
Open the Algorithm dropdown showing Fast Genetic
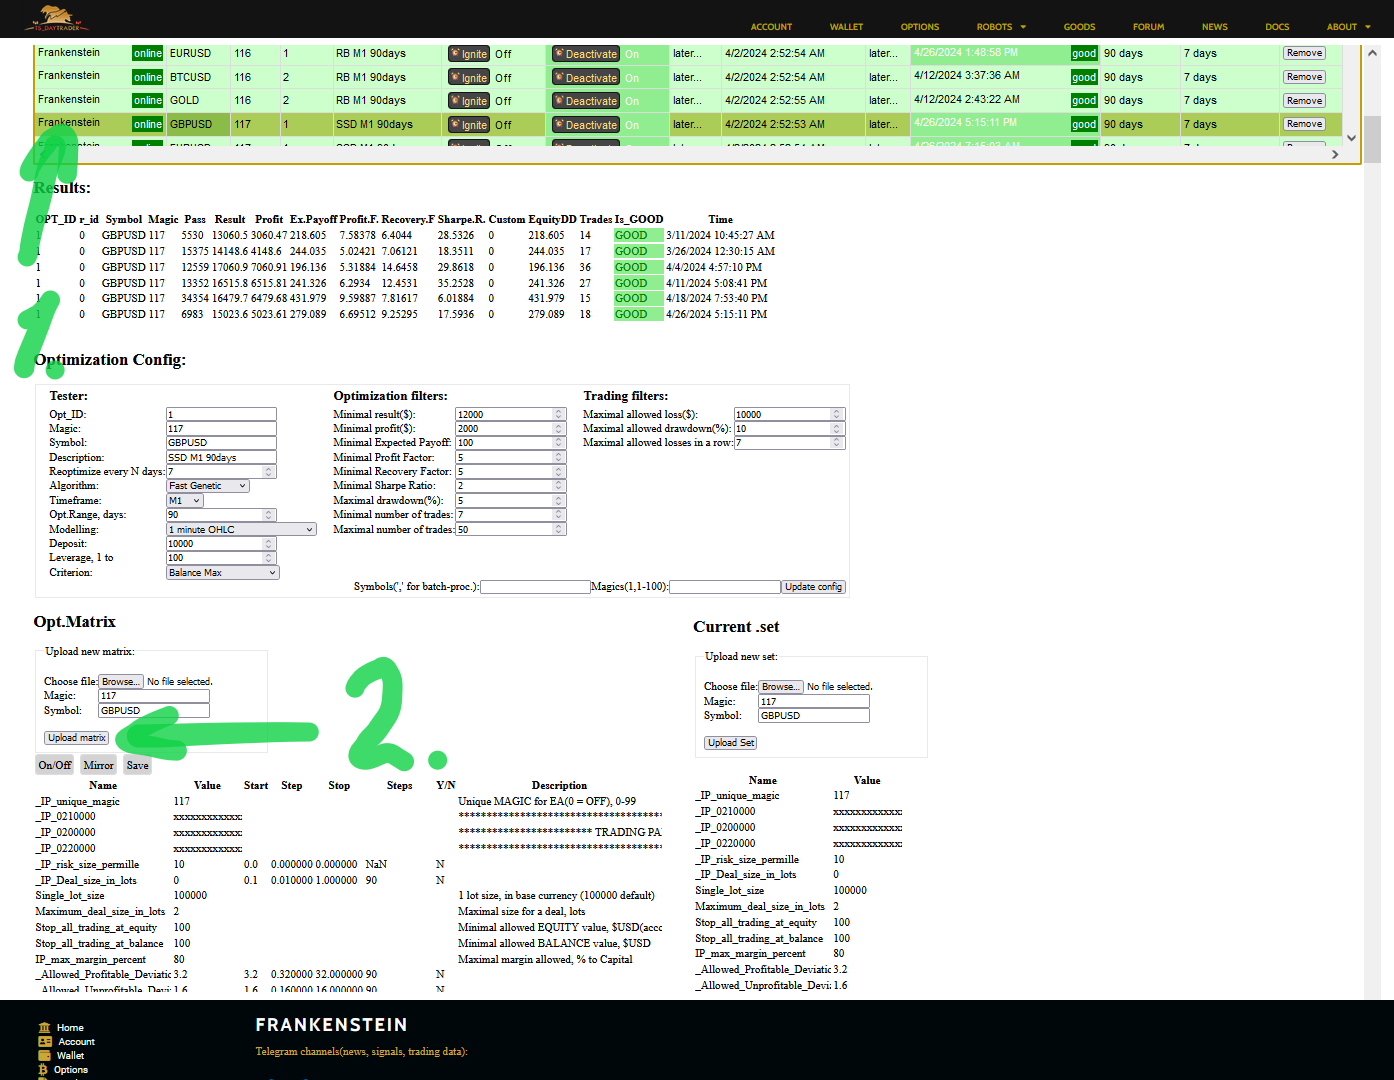(208, 486)
